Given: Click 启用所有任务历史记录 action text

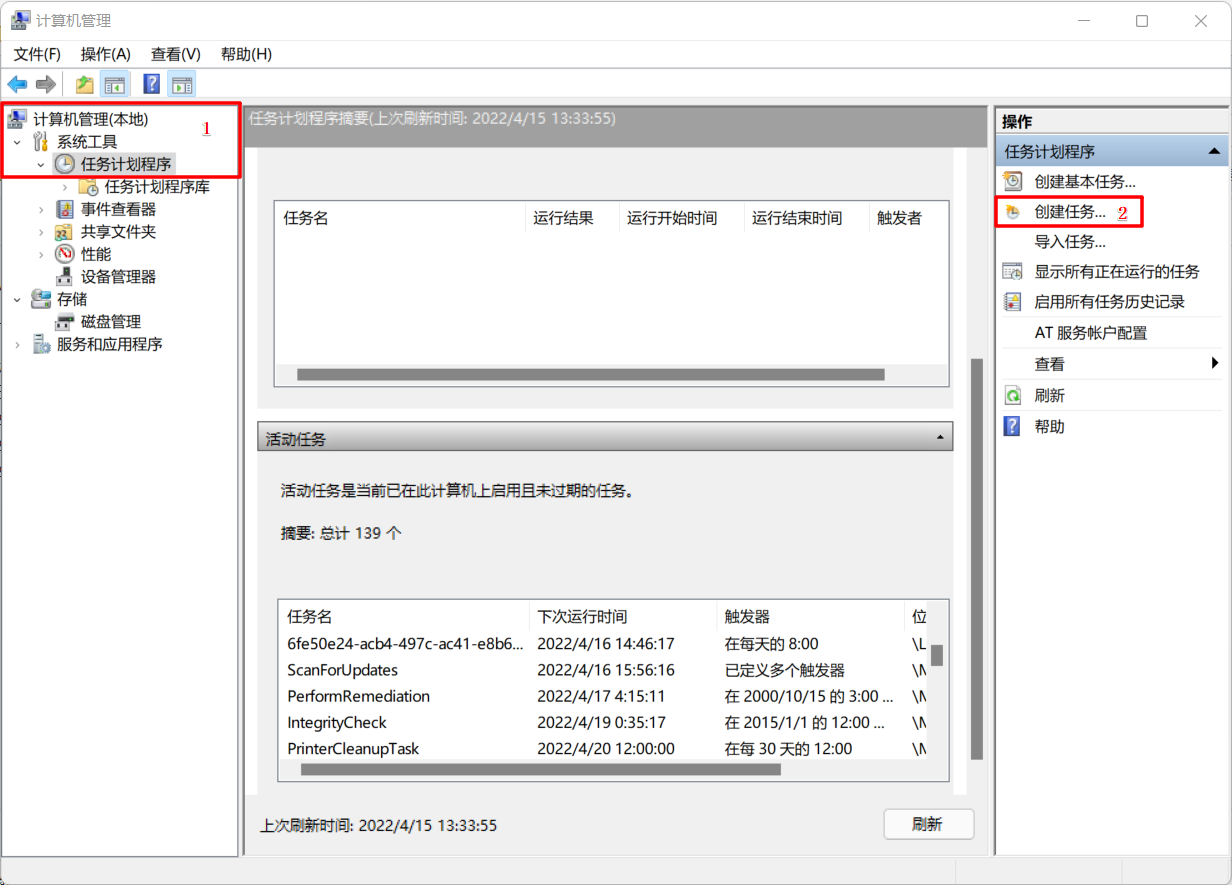Looking at the screenshot, I should click(1109, 302).
